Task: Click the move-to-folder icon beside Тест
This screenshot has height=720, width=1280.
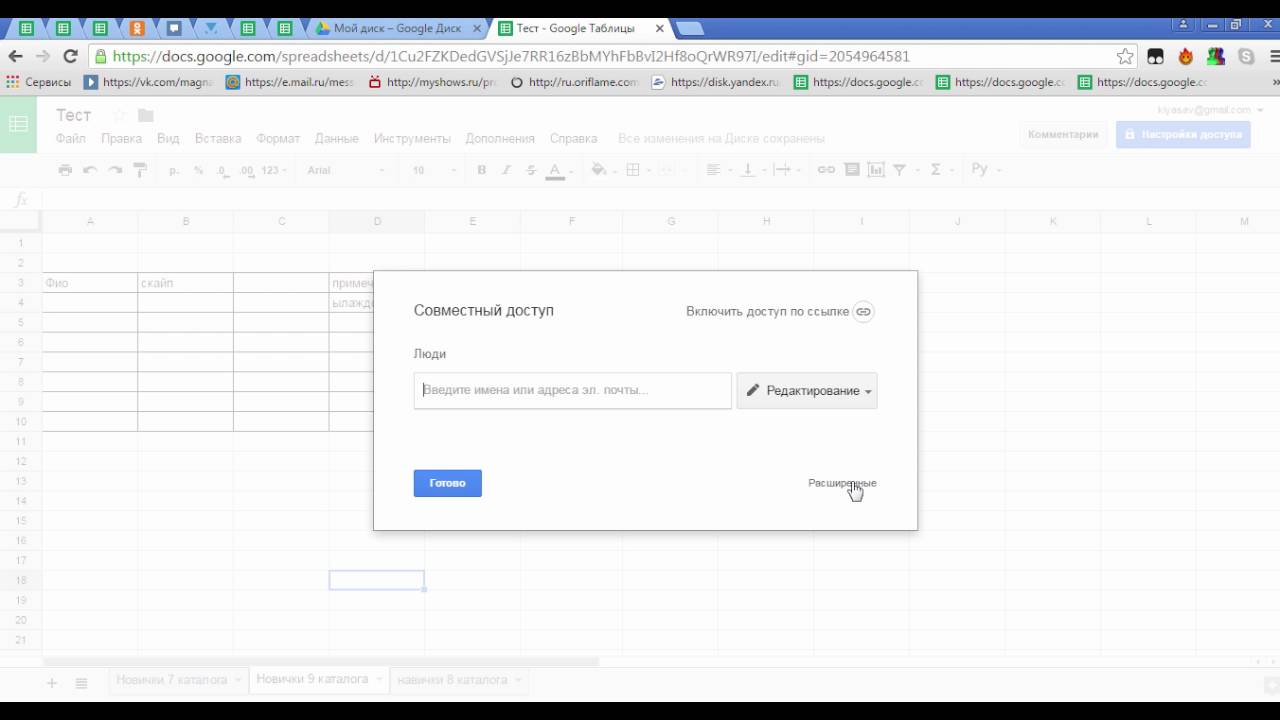Action: pos(146,115)
